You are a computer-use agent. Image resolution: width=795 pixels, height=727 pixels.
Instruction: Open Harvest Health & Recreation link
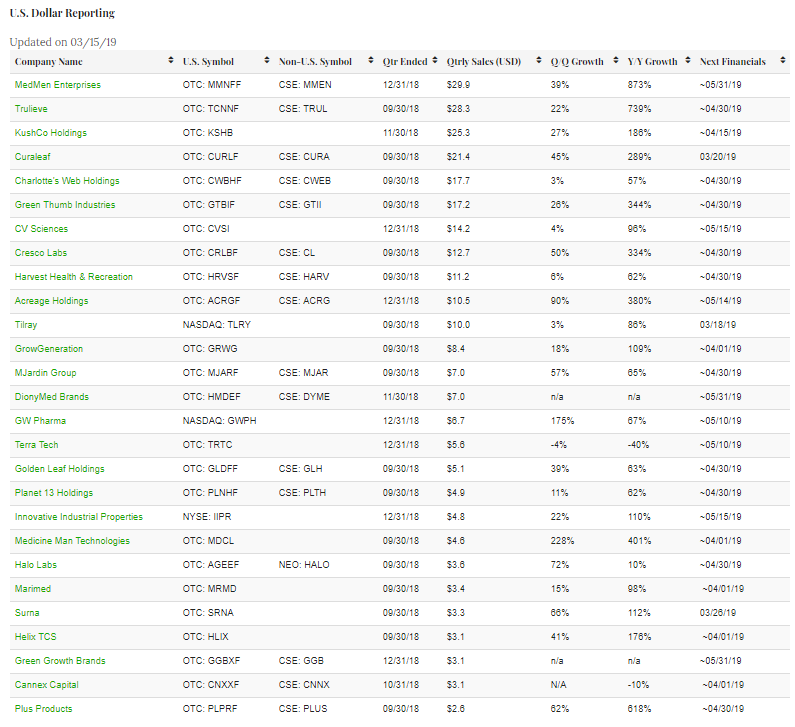click(73, 277)
